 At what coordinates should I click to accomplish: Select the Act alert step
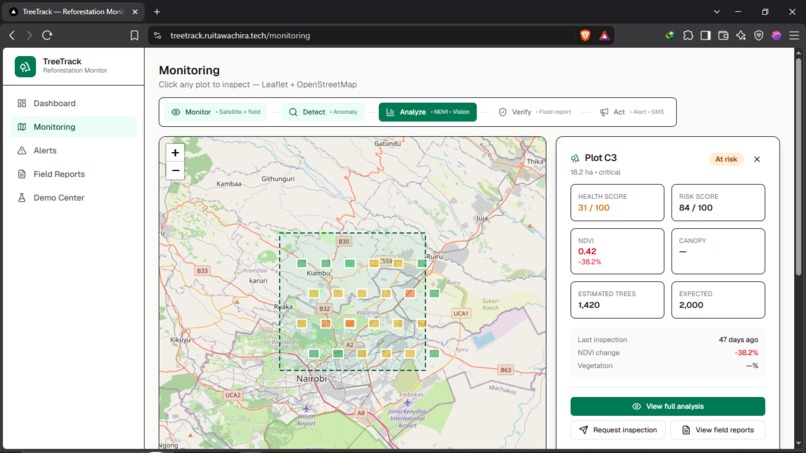coord(632,112)
